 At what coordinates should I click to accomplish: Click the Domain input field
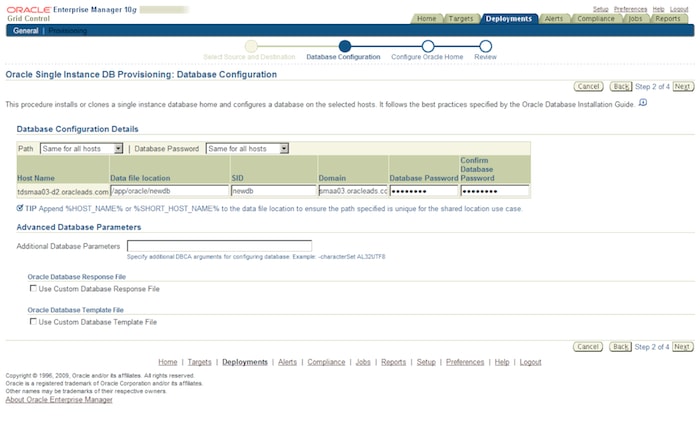353,191
